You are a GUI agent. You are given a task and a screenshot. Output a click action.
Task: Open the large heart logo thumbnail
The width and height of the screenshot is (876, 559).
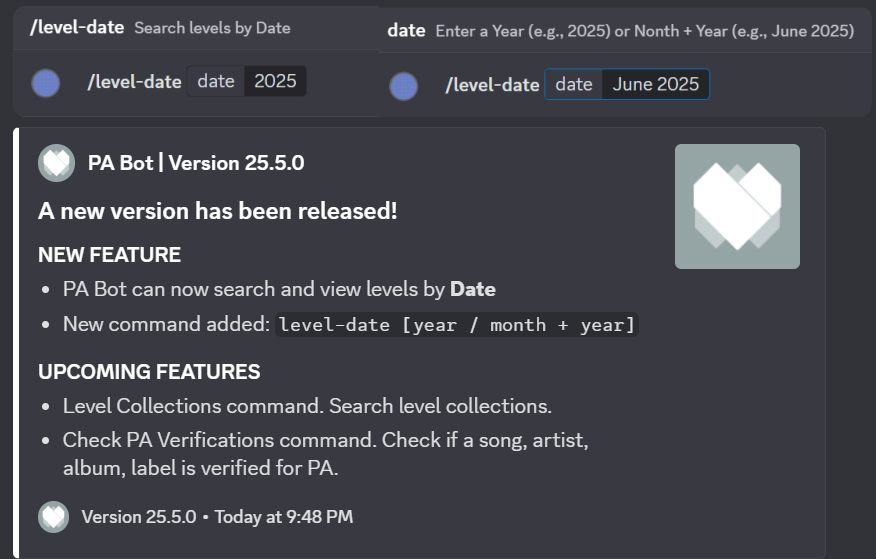[737, 206]
